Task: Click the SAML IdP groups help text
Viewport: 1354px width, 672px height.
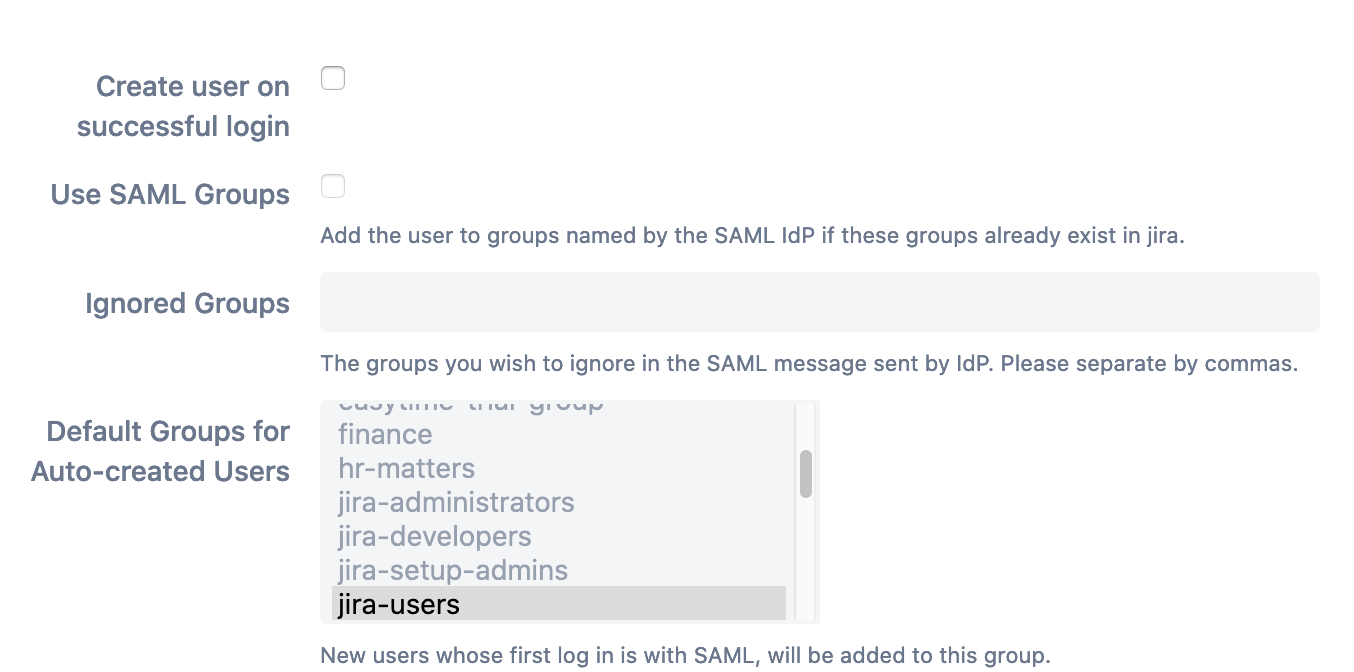Action: point(751,237)
